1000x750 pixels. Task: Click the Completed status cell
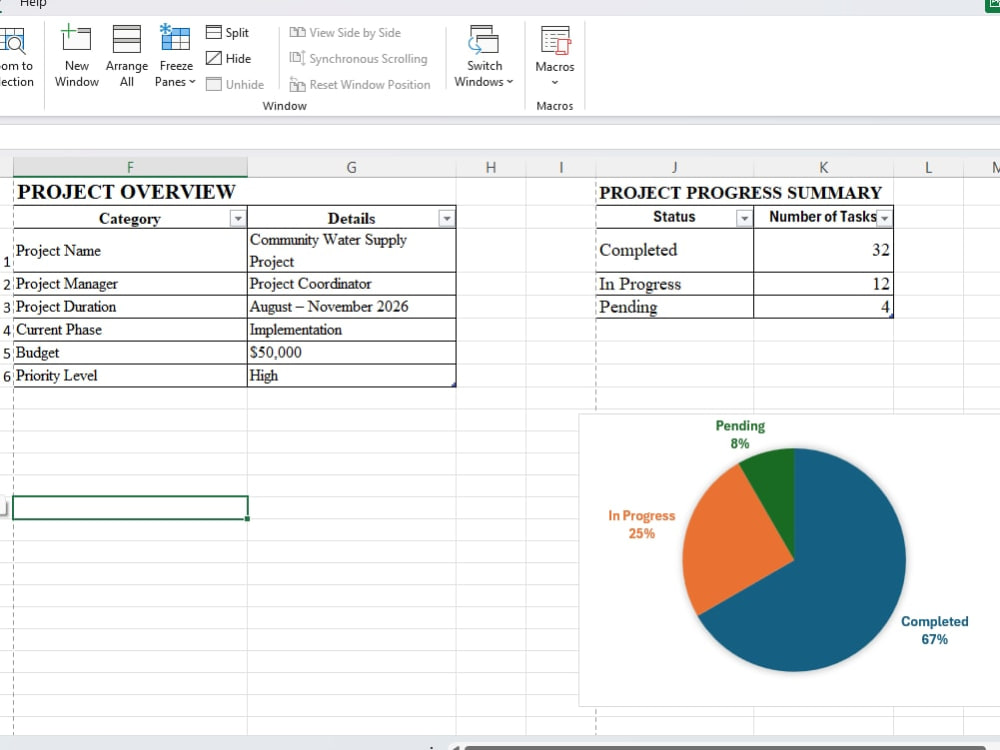point(675,250)
